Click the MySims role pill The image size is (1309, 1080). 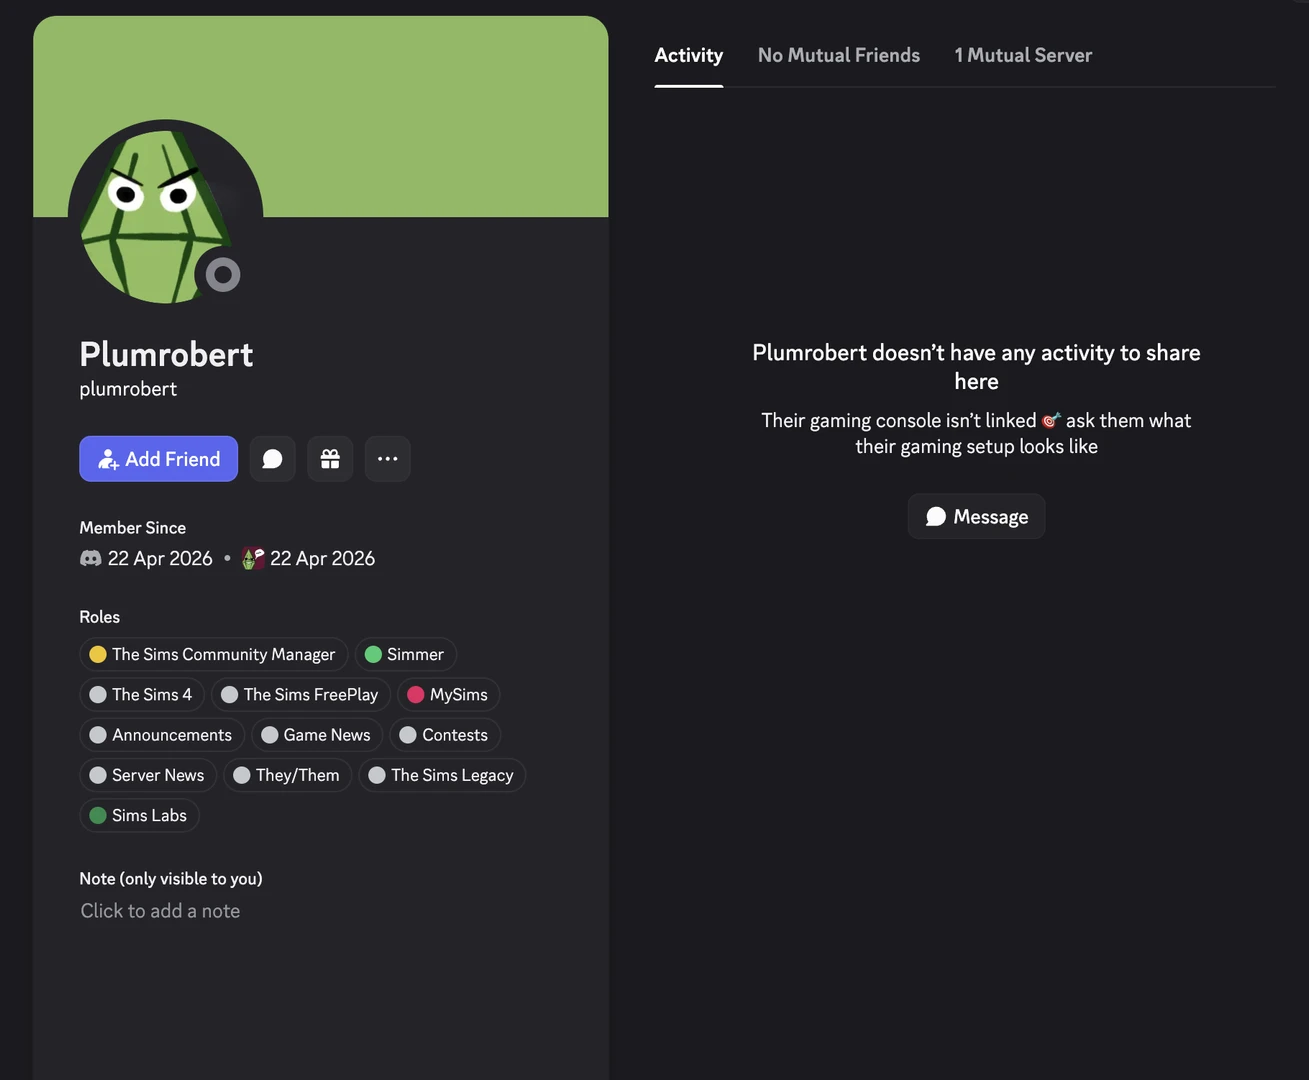(448, 694)
